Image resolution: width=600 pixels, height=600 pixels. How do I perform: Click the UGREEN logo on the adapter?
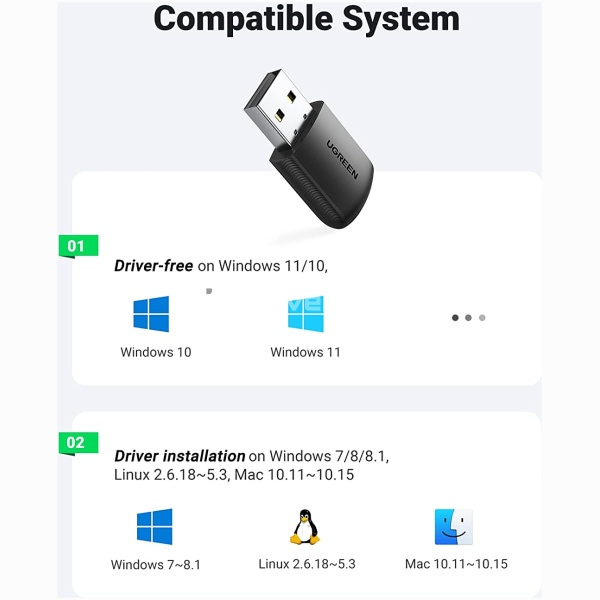tap(342, 159)
